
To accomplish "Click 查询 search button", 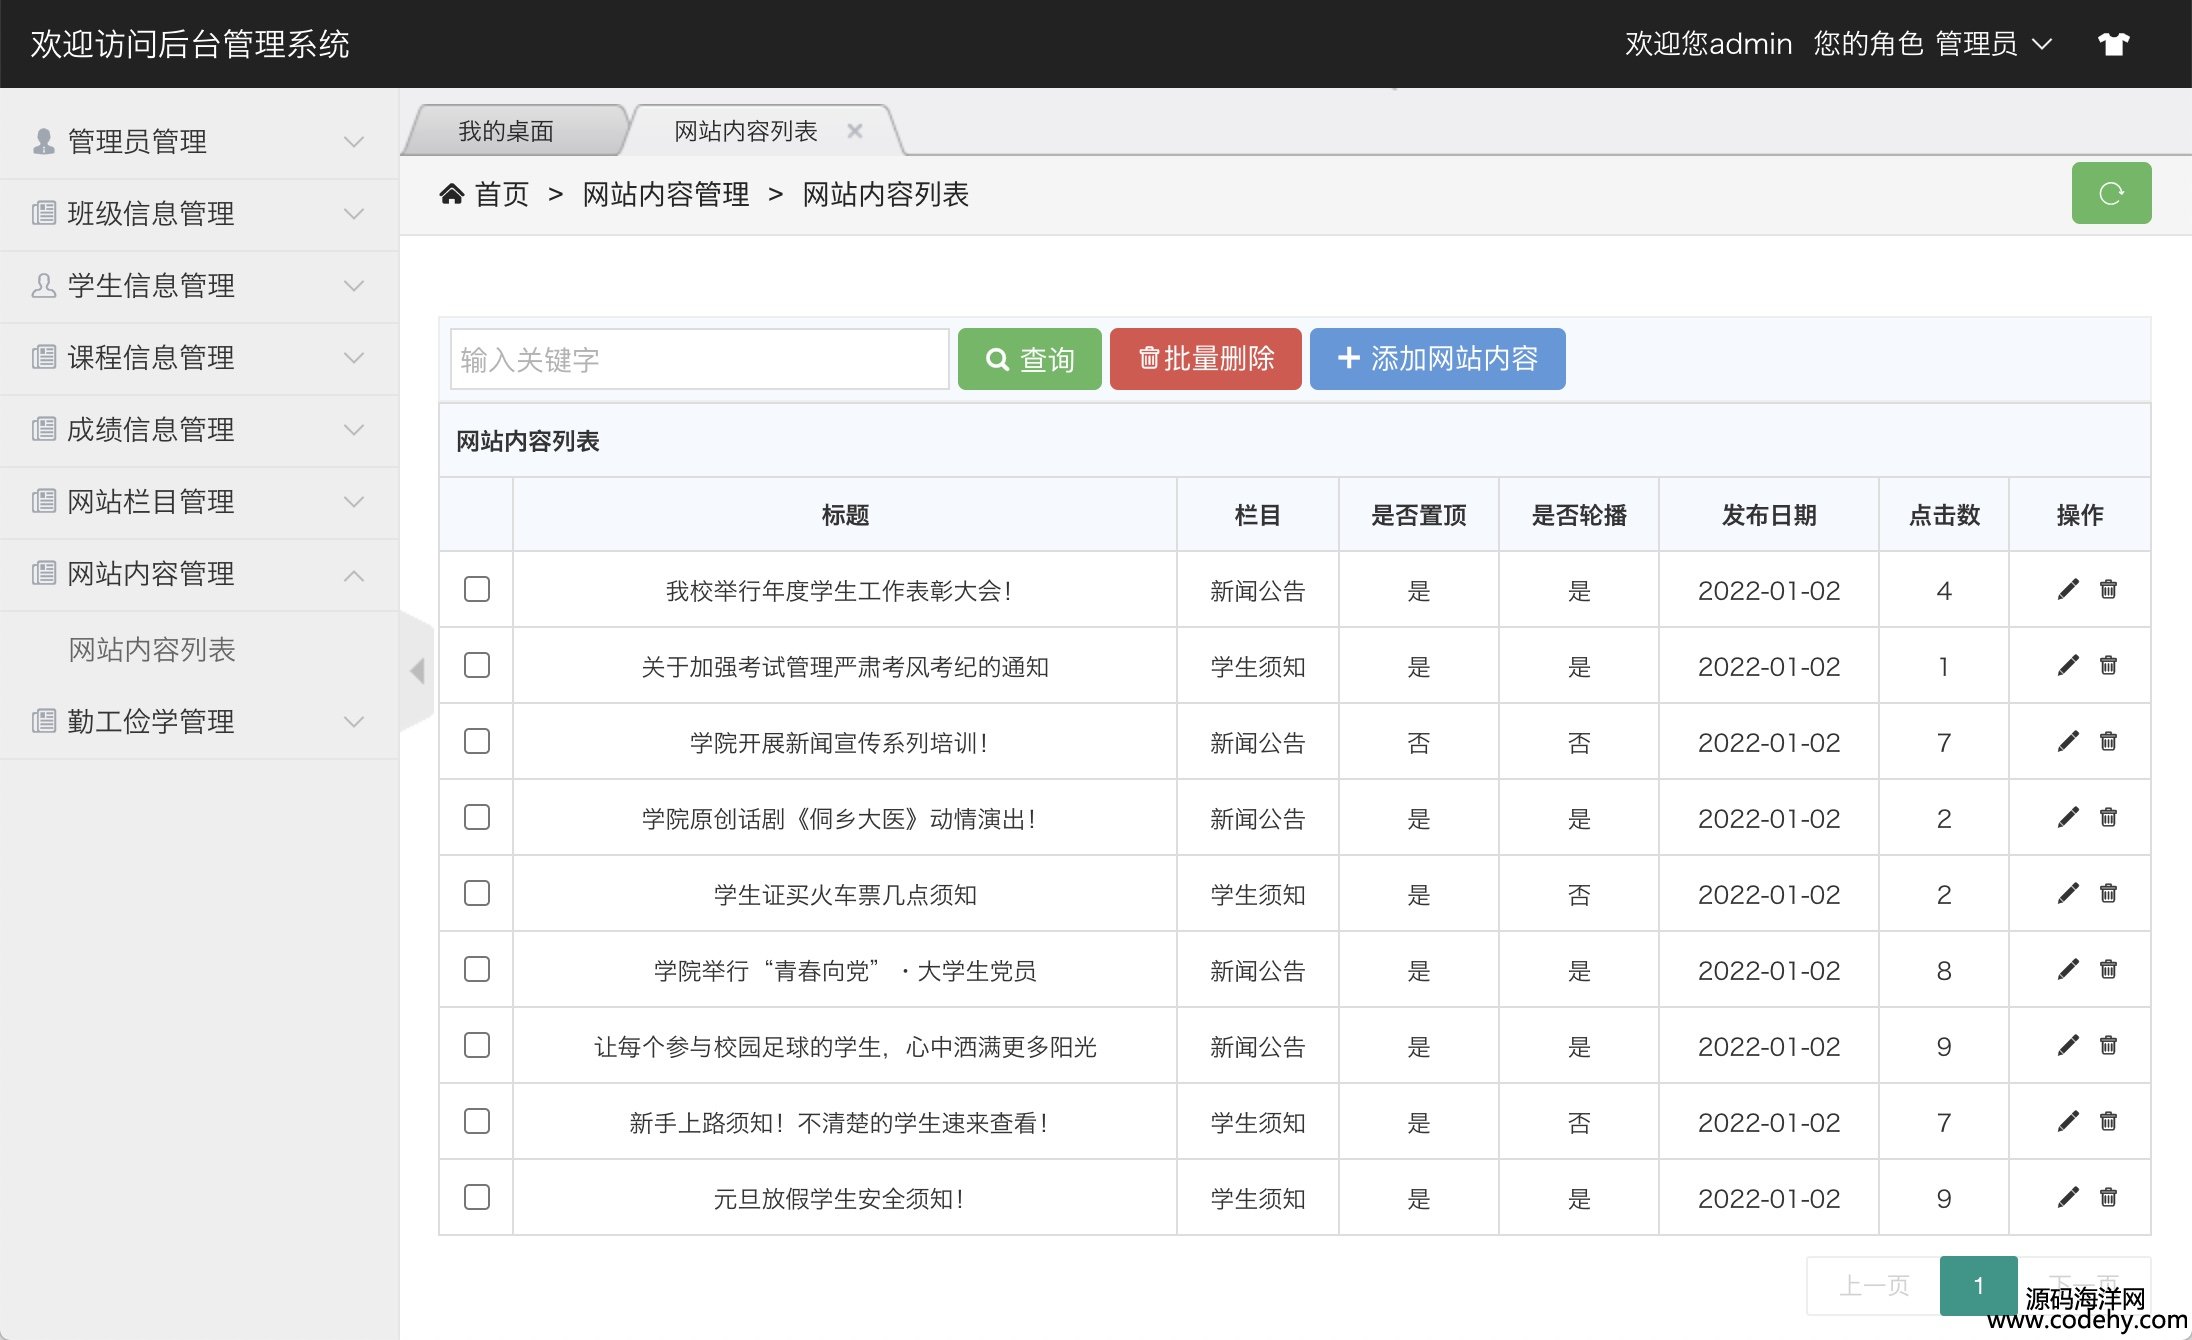I will point(1030,359).
